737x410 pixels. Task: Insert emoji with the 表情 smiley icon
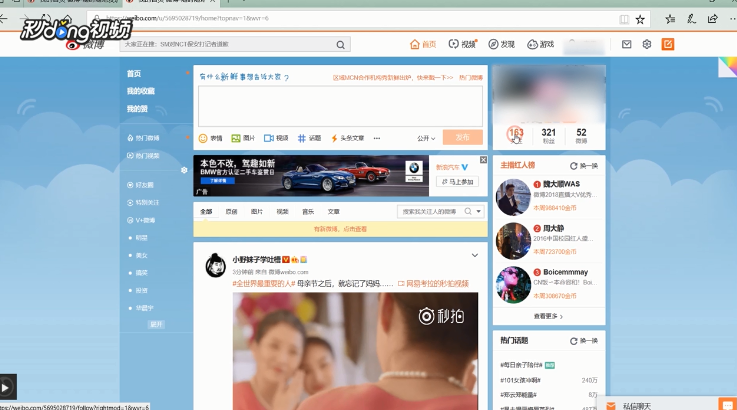(203, 138)
